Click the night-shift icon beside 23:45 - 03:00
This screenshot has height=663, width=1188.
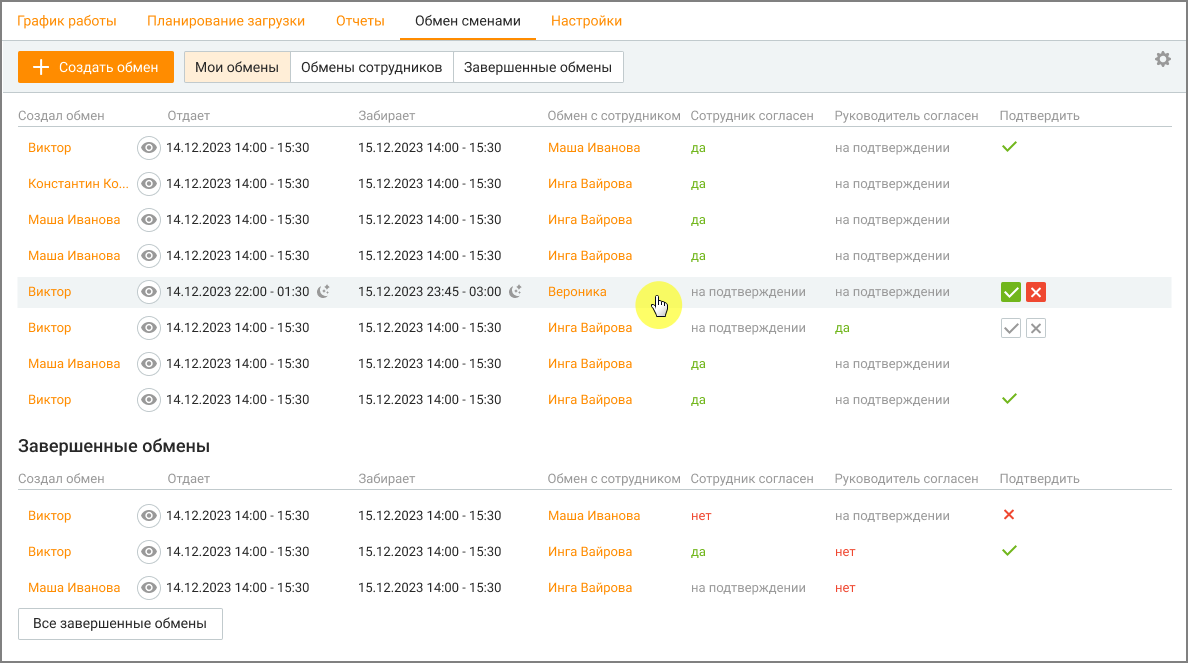515,292
